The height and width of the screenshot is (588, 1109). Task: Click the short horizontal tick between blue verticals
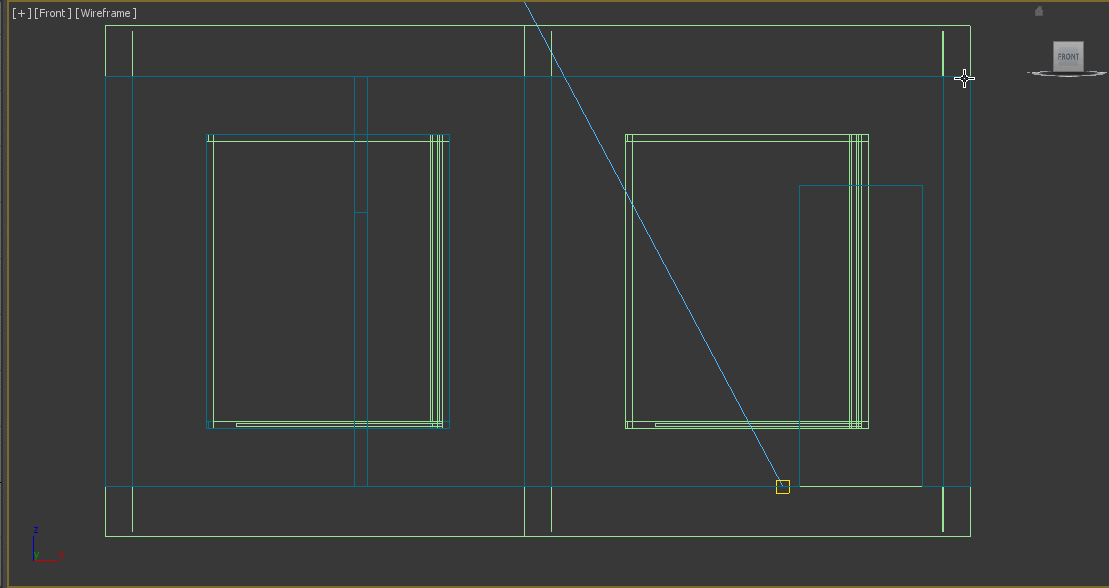click(360, 212)
